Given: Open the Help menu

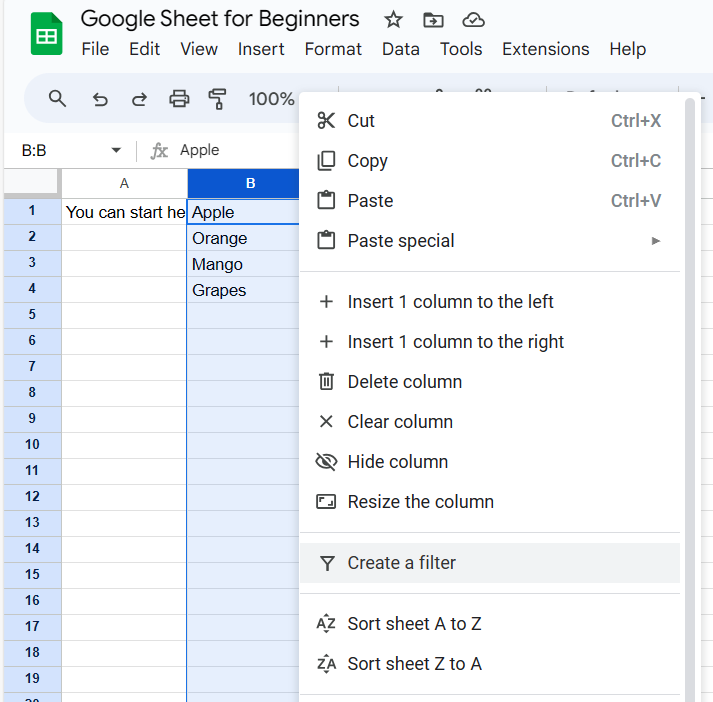Looking at the screenshot, I should tap(627, 49).
